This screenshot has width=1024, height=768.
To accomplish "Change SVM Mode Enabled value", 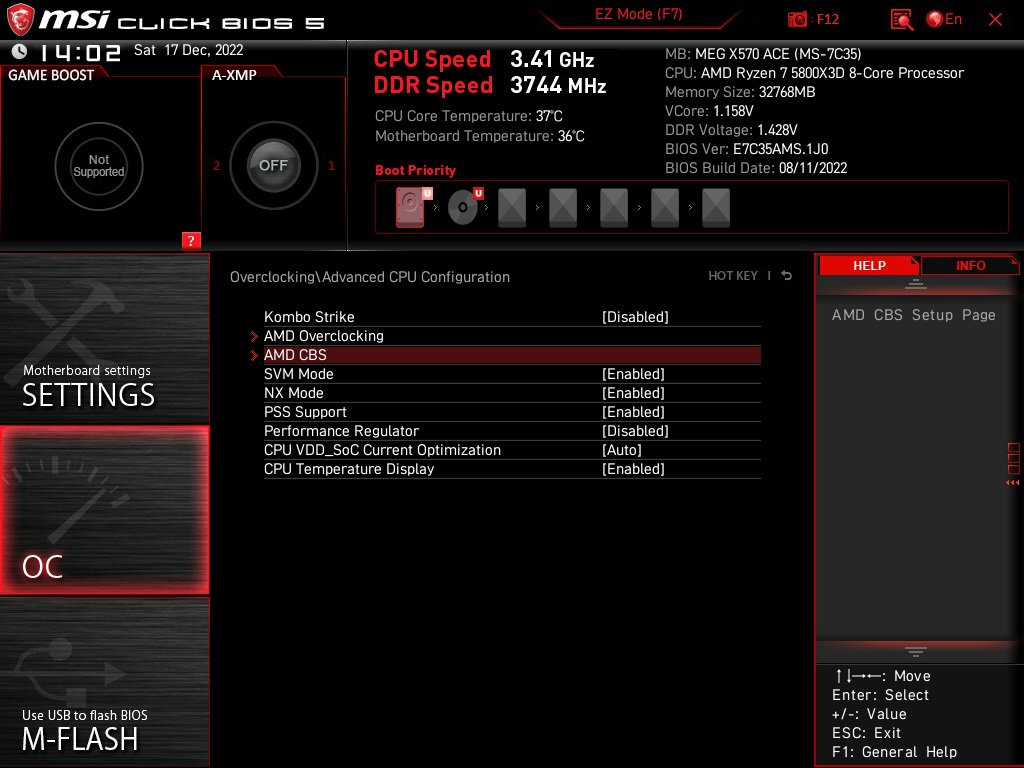I will [633, 374].
